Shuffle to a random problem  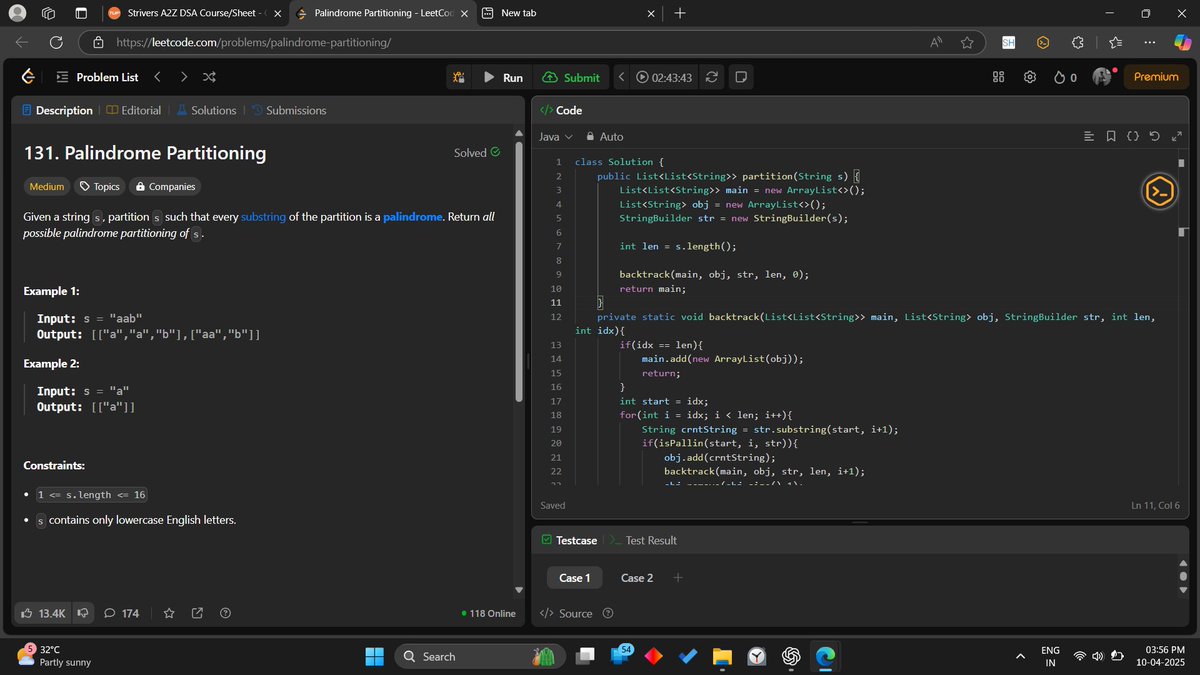209,77
